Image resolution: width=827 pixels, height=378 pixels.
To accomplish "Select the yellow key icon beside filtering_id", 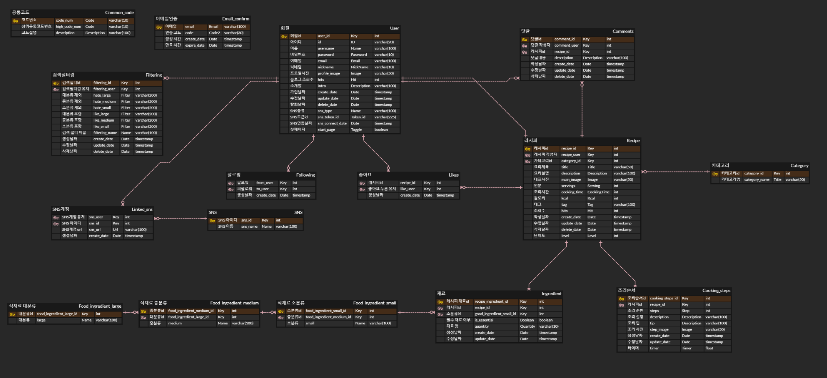I will (x=55, y=83).
